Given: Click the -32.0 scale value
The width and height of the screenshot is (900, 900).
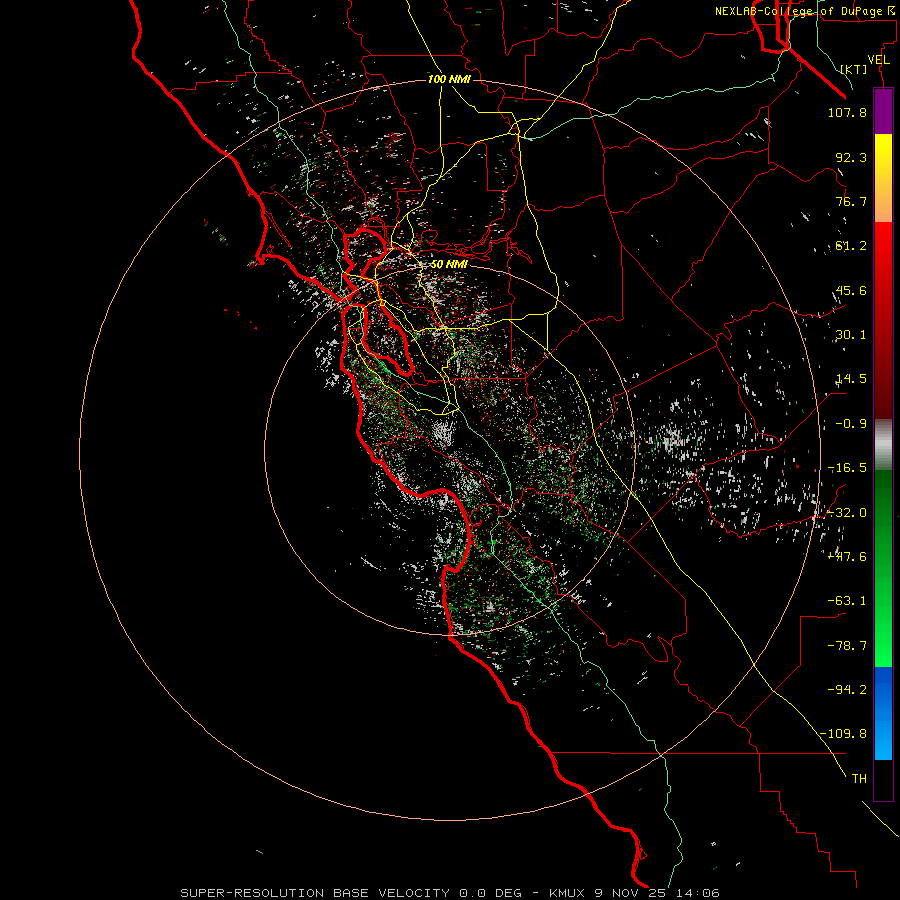Looking at the screenshot, I should click(847, 513).
